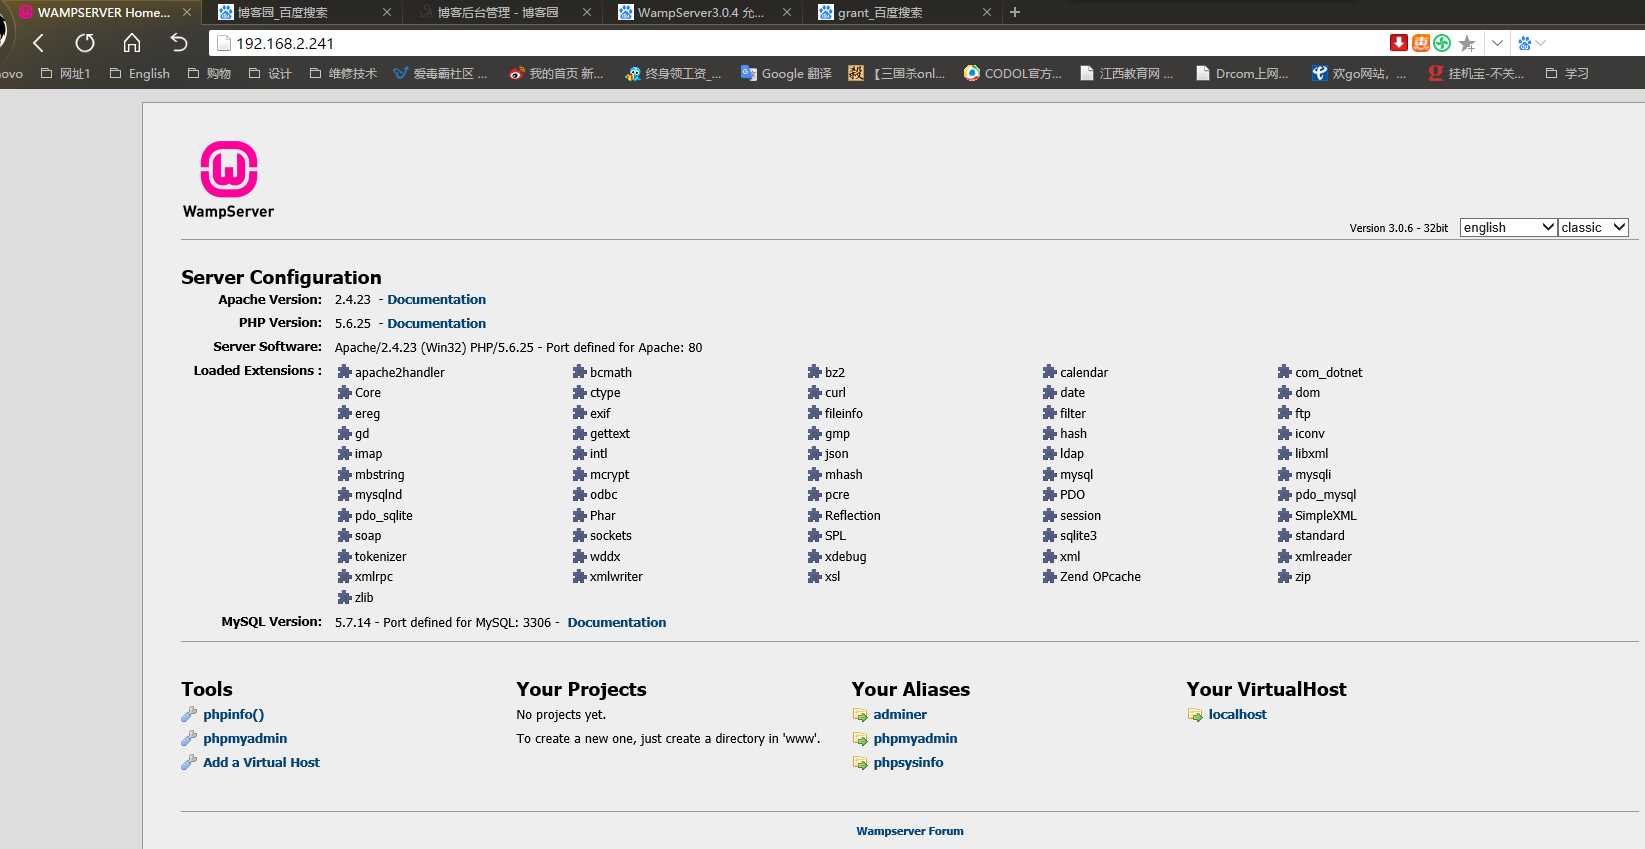Click the folder icon next to localhost virtualhost
Screen dimensions: 1645x849
[x=1195, y=715]
